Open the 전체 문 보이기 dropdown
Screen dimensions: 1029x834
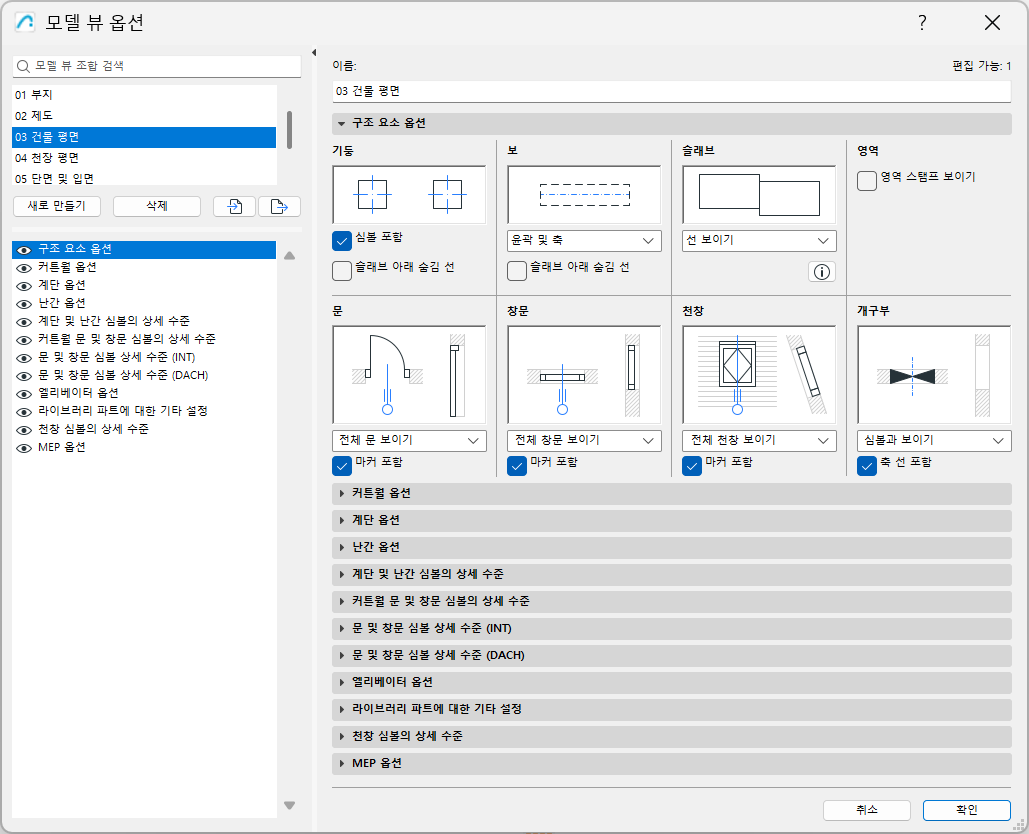point(408,440)
